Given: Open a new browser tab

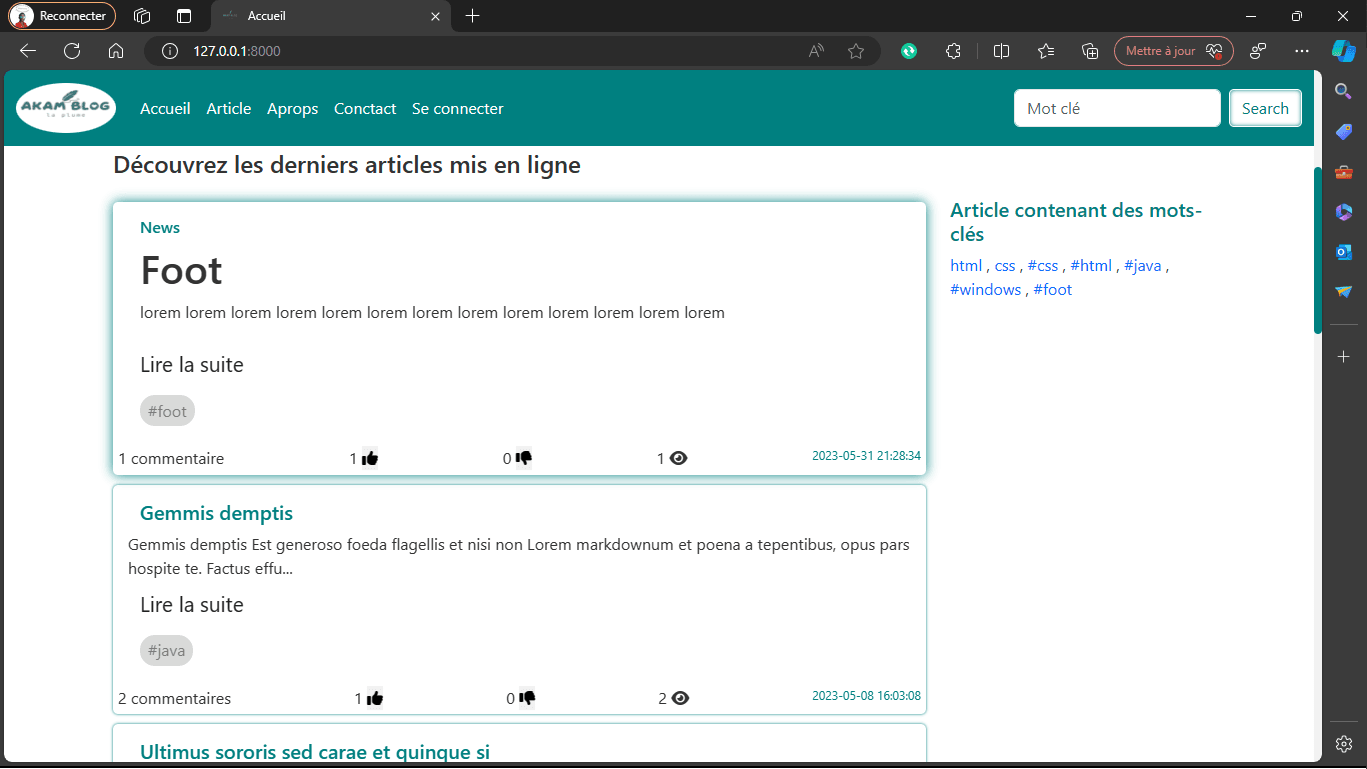Looking at the screenshot, I should [473, 16].
